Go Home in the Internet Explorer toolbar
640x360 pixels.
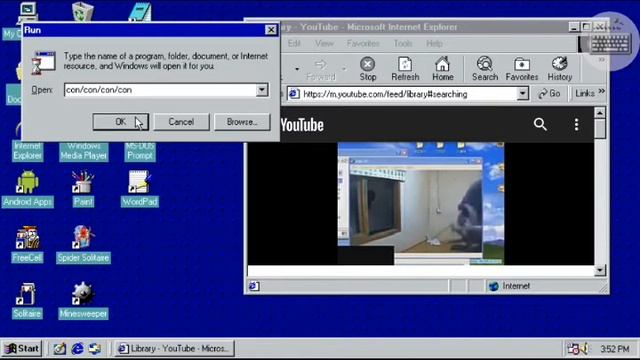click(442, 69)
